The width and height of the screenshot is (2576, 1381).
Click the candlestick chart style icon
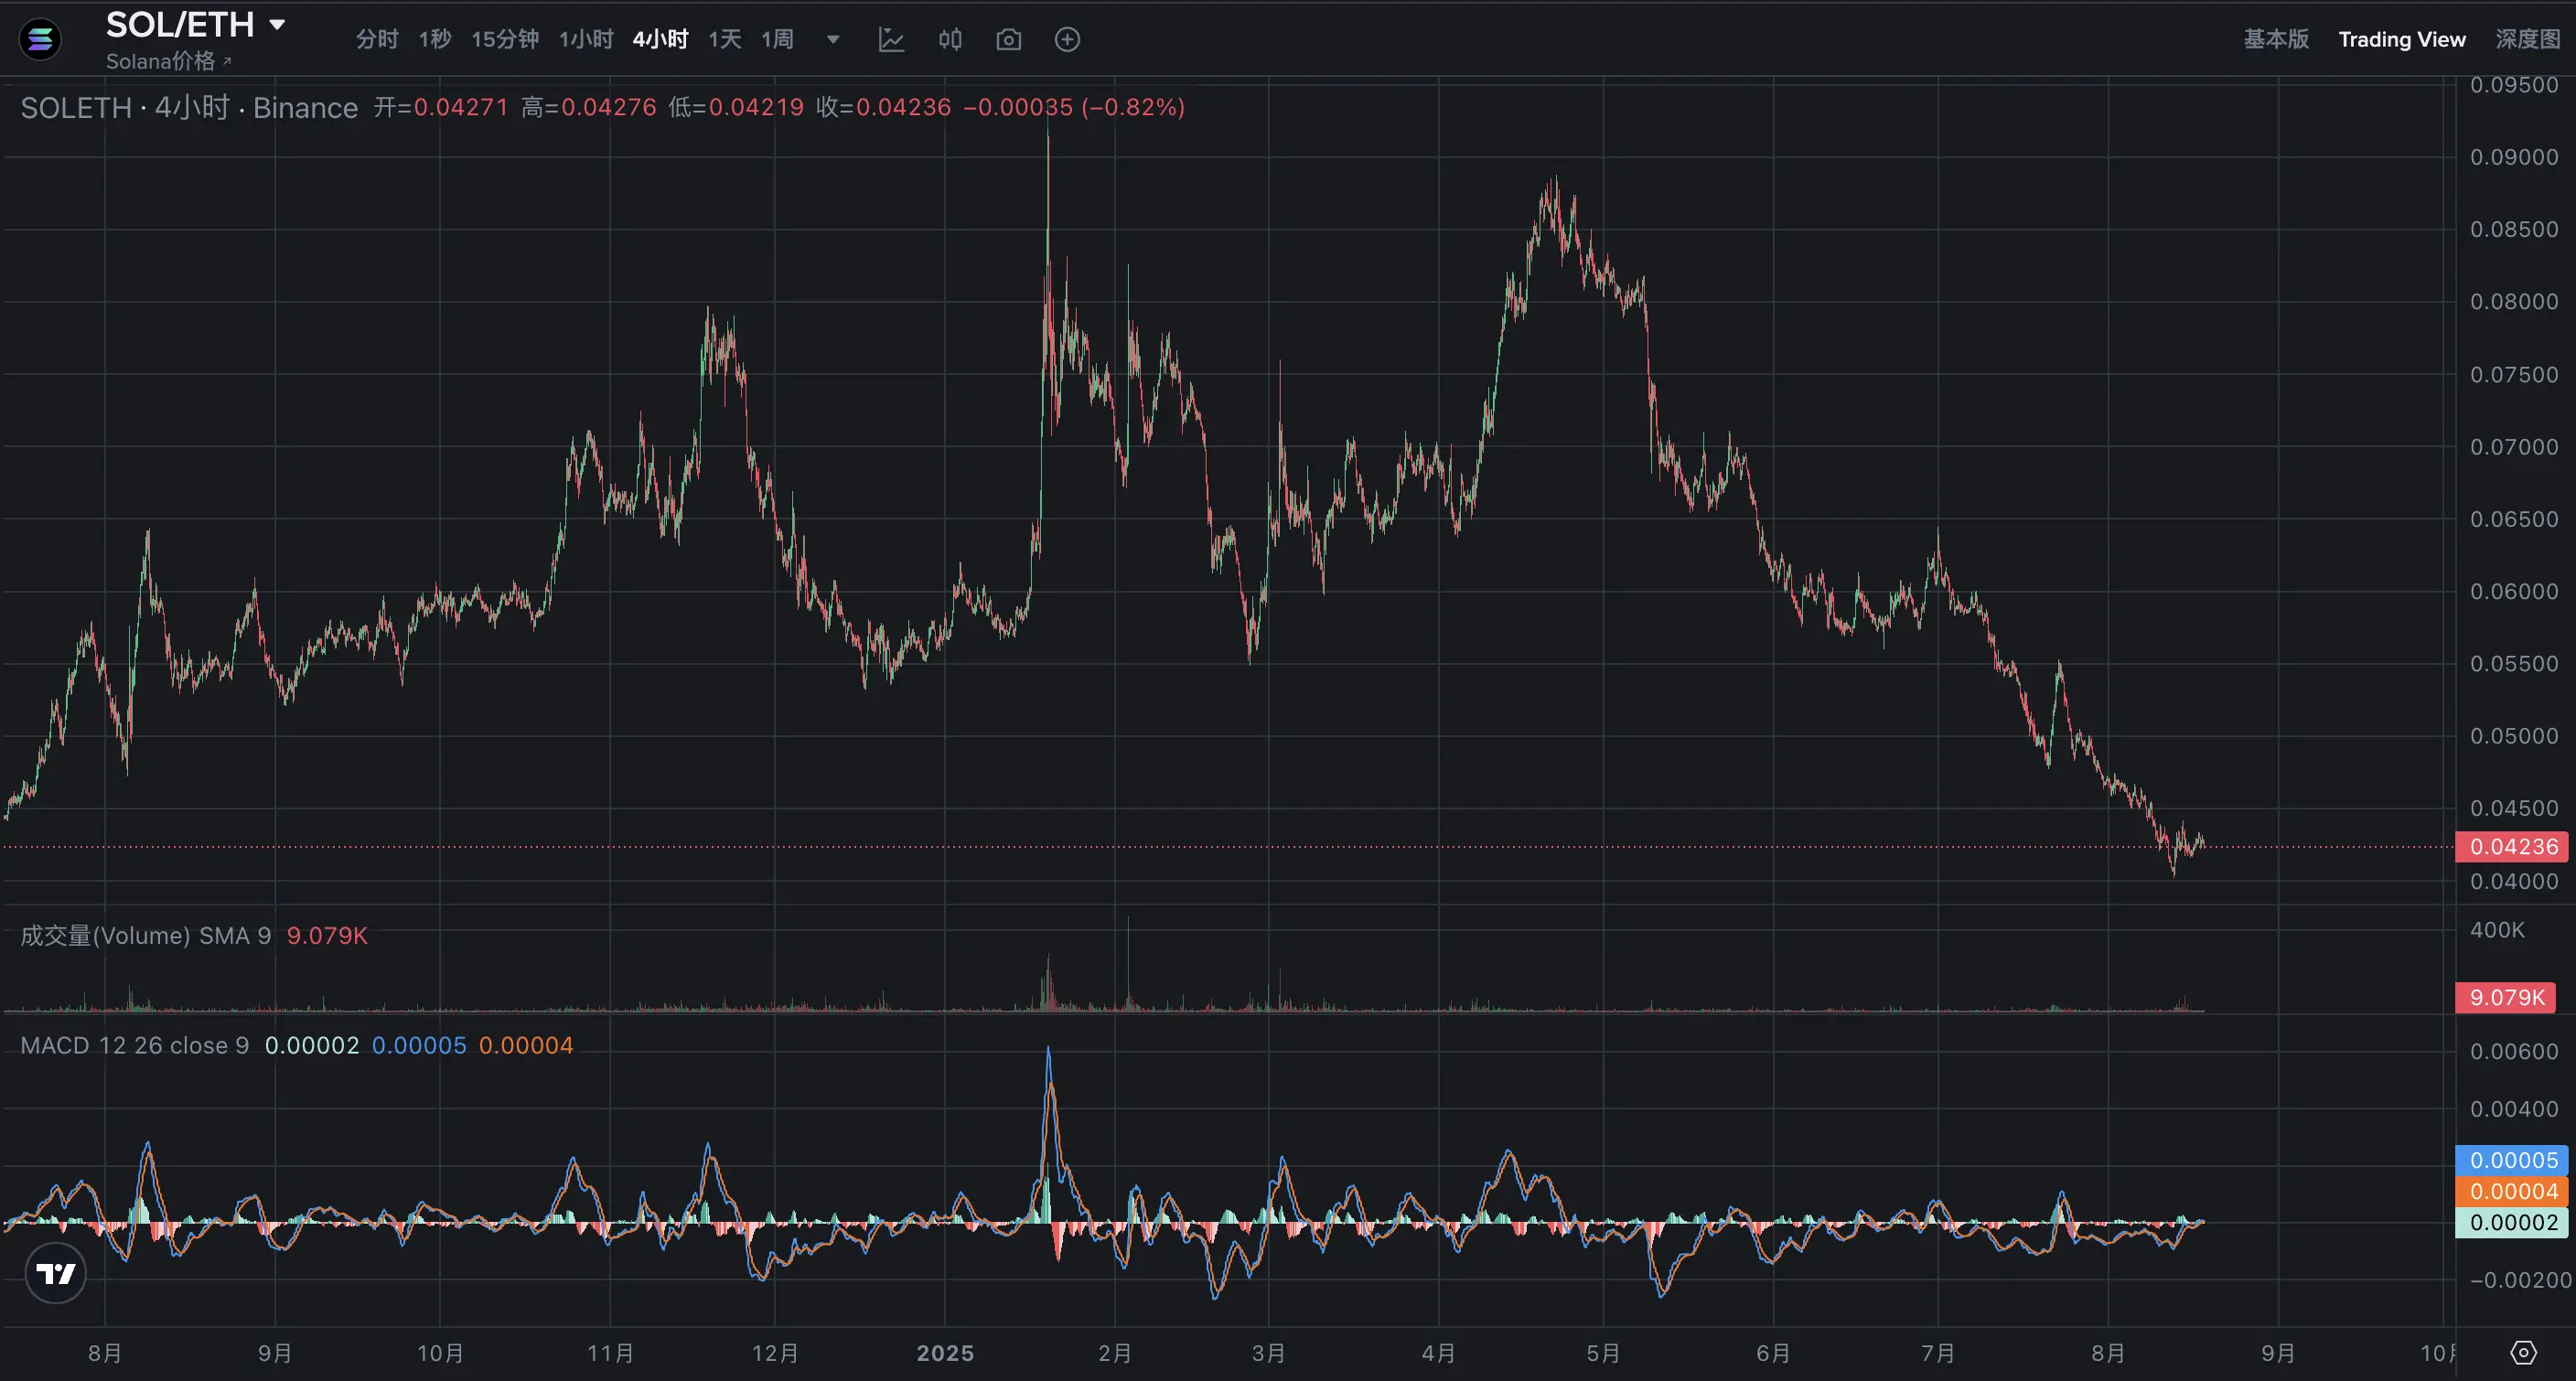[x=950, y=40]
